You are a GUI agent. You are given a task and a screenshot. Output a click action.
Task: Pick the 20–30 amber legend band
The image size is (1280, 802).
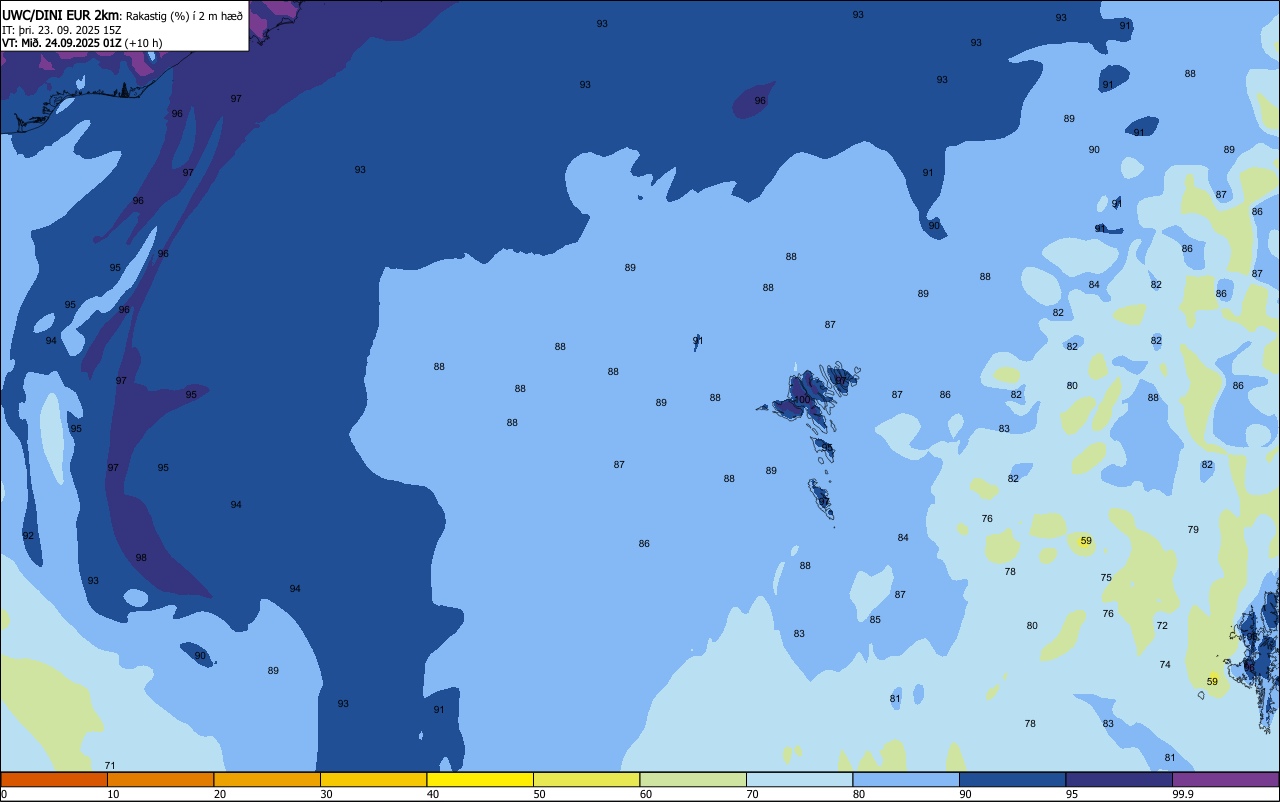click(x=267, y=779)
